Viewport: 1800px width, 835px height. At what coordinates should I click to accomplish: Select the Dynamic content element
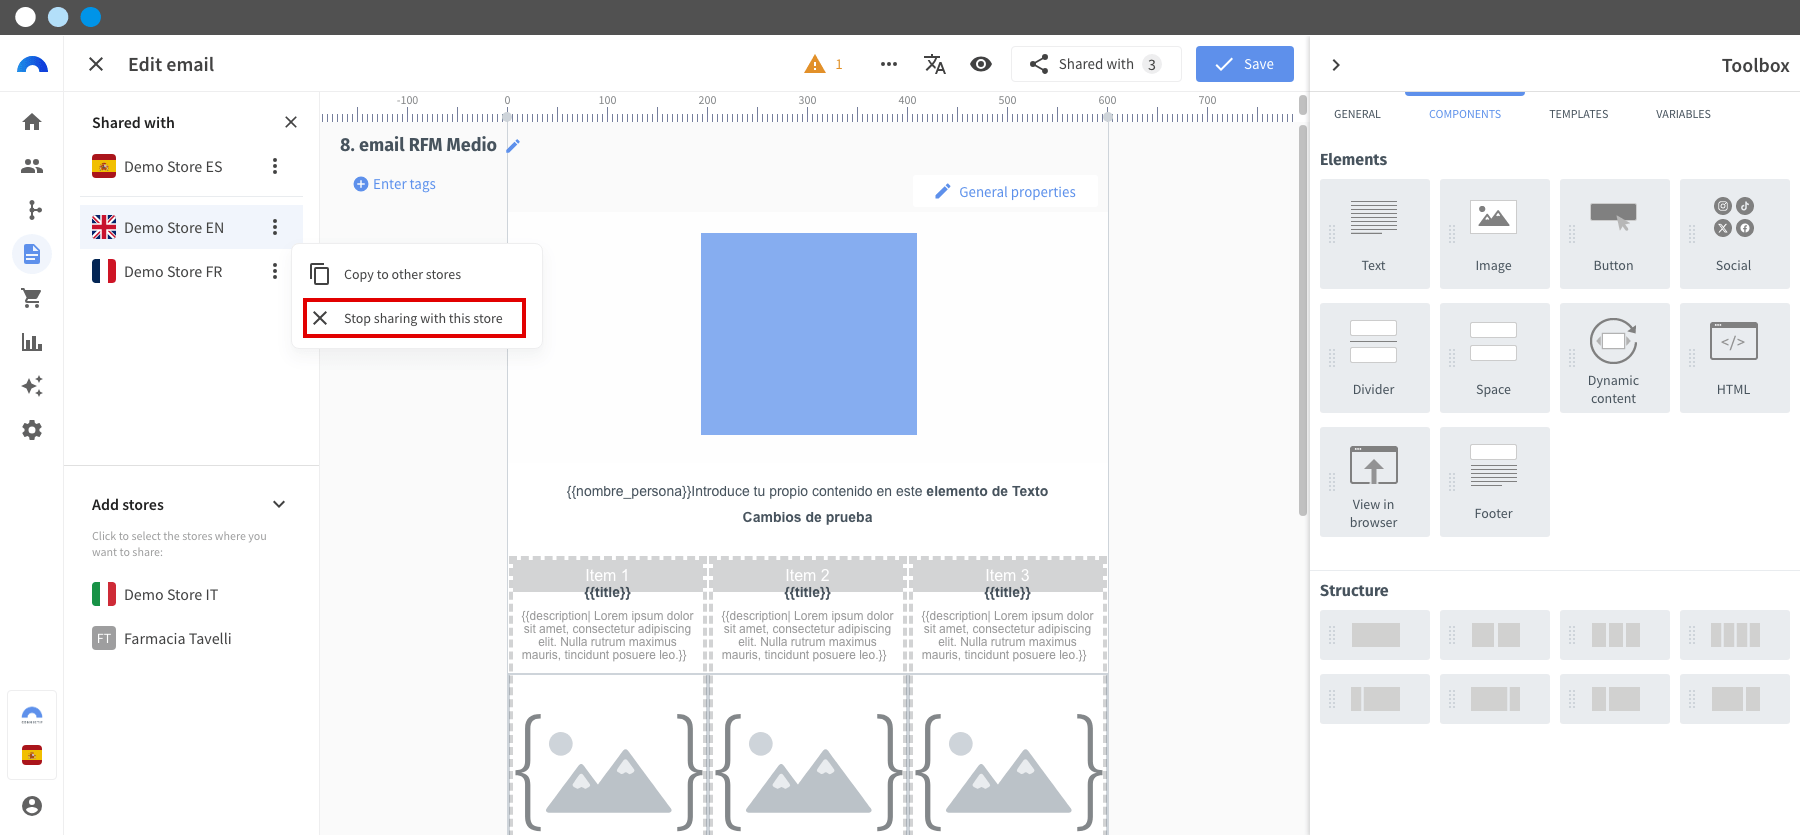(1614, 358)
